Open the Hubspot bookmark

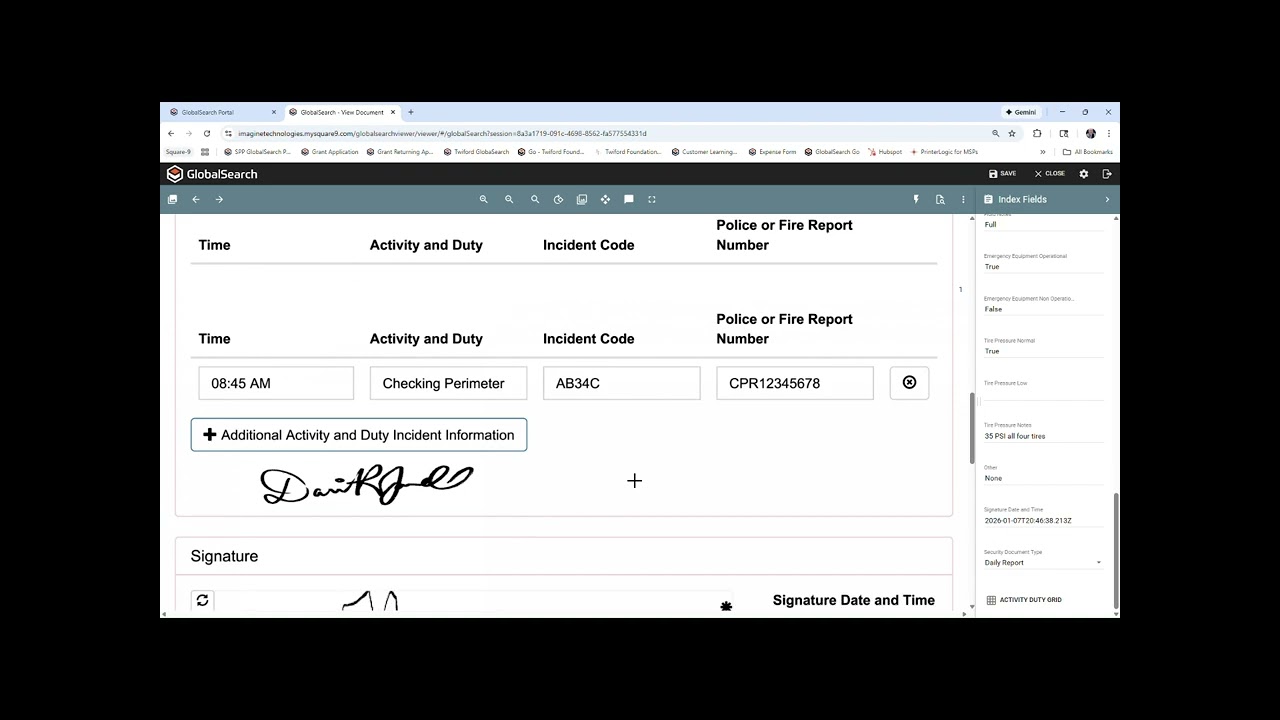[x=885, y=152]
